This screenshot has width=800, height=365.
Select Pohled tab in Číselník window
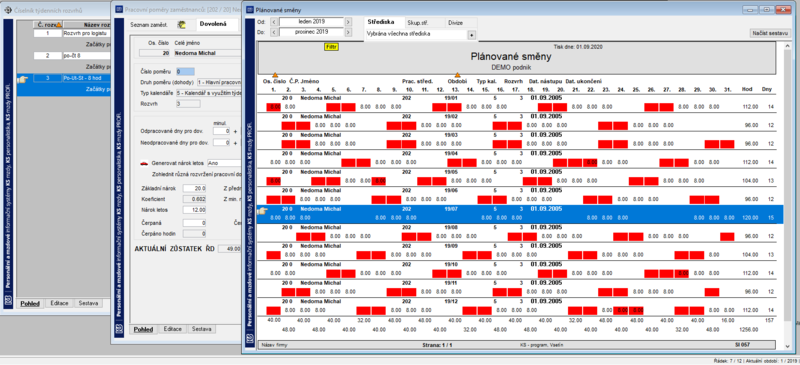coord(30,303)
